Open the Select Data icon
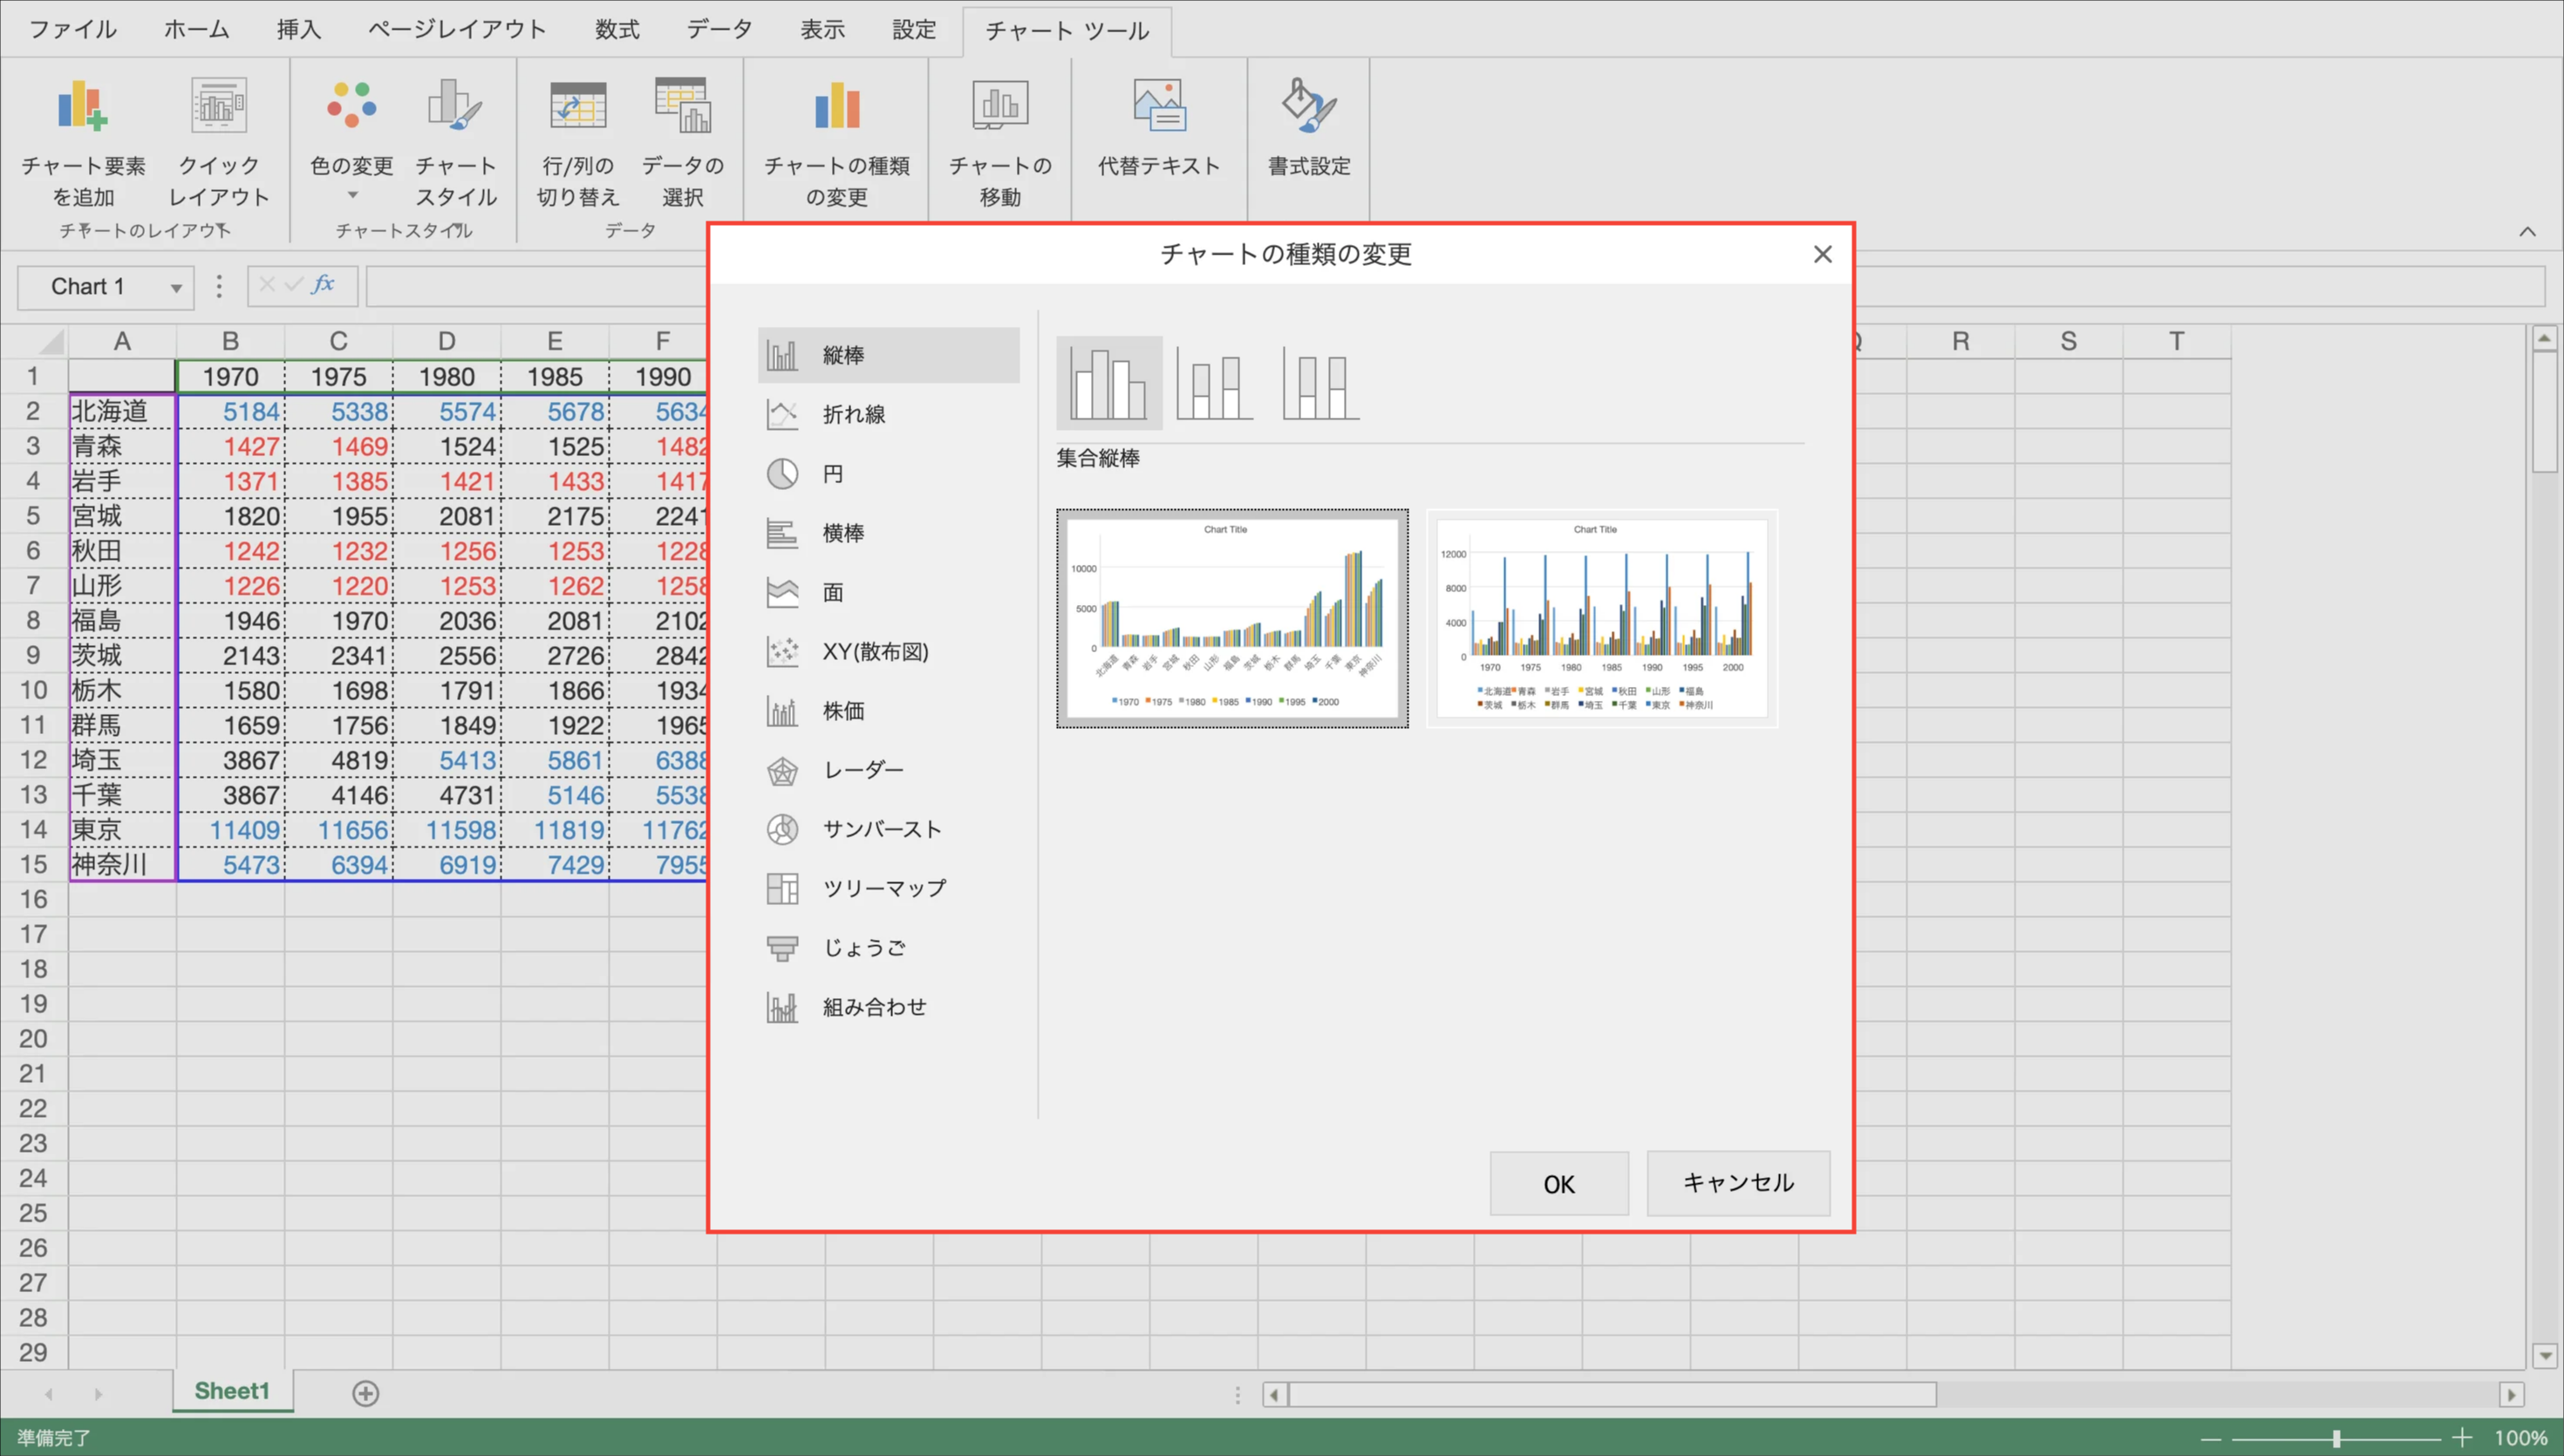 (683, 107)
